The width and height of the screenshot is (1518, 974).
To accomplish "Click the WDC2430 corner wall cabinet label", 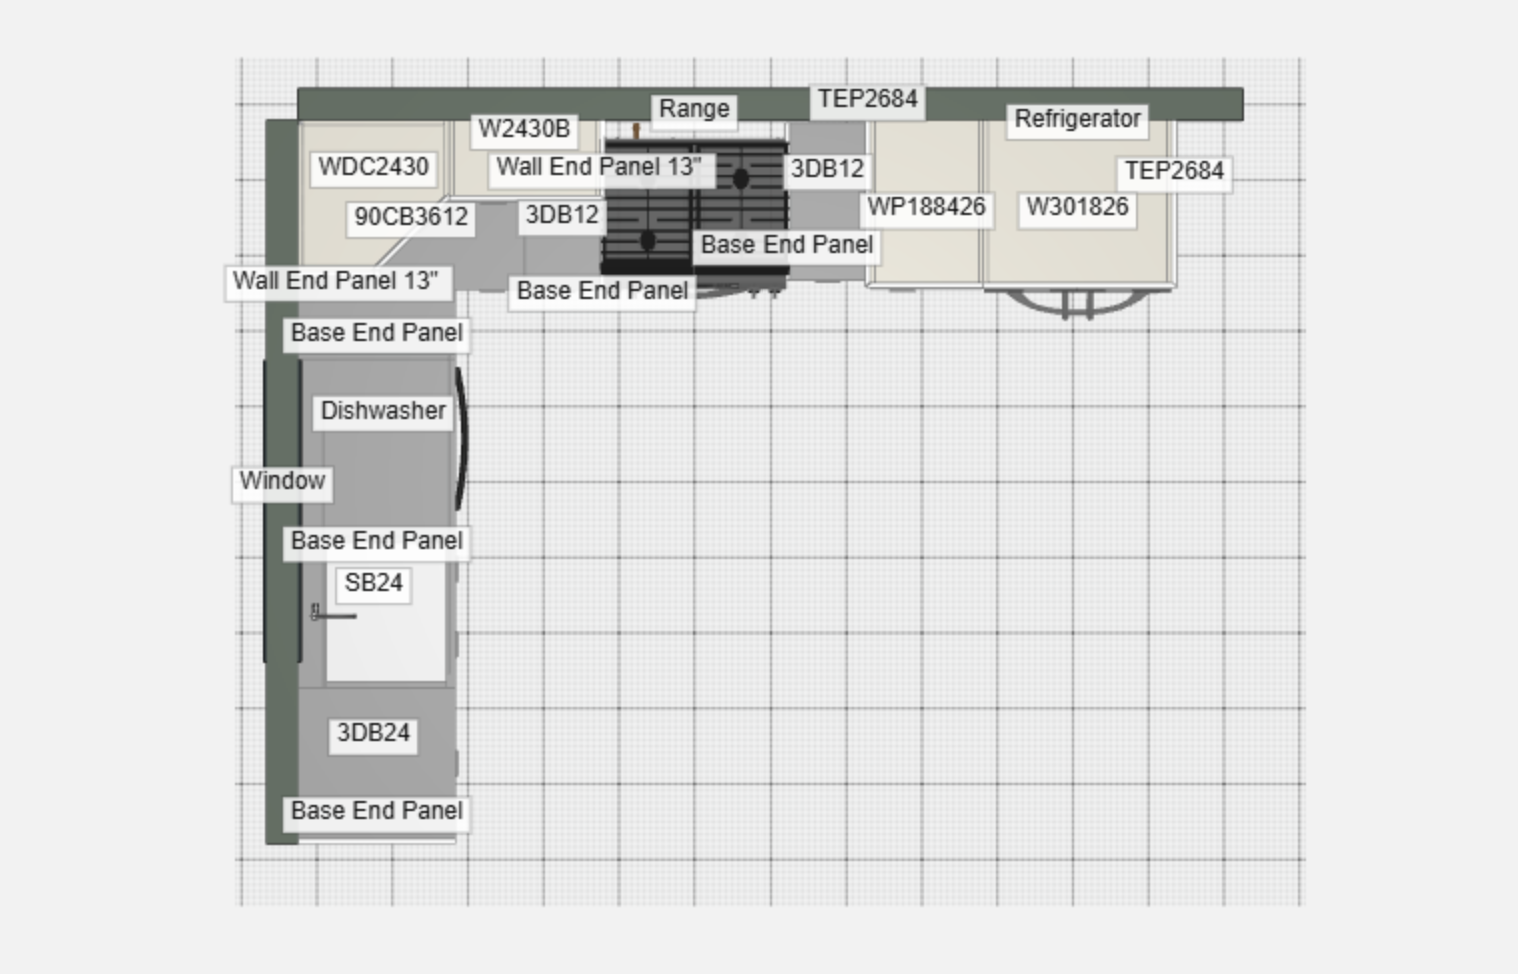I will [x=373, y=167].
